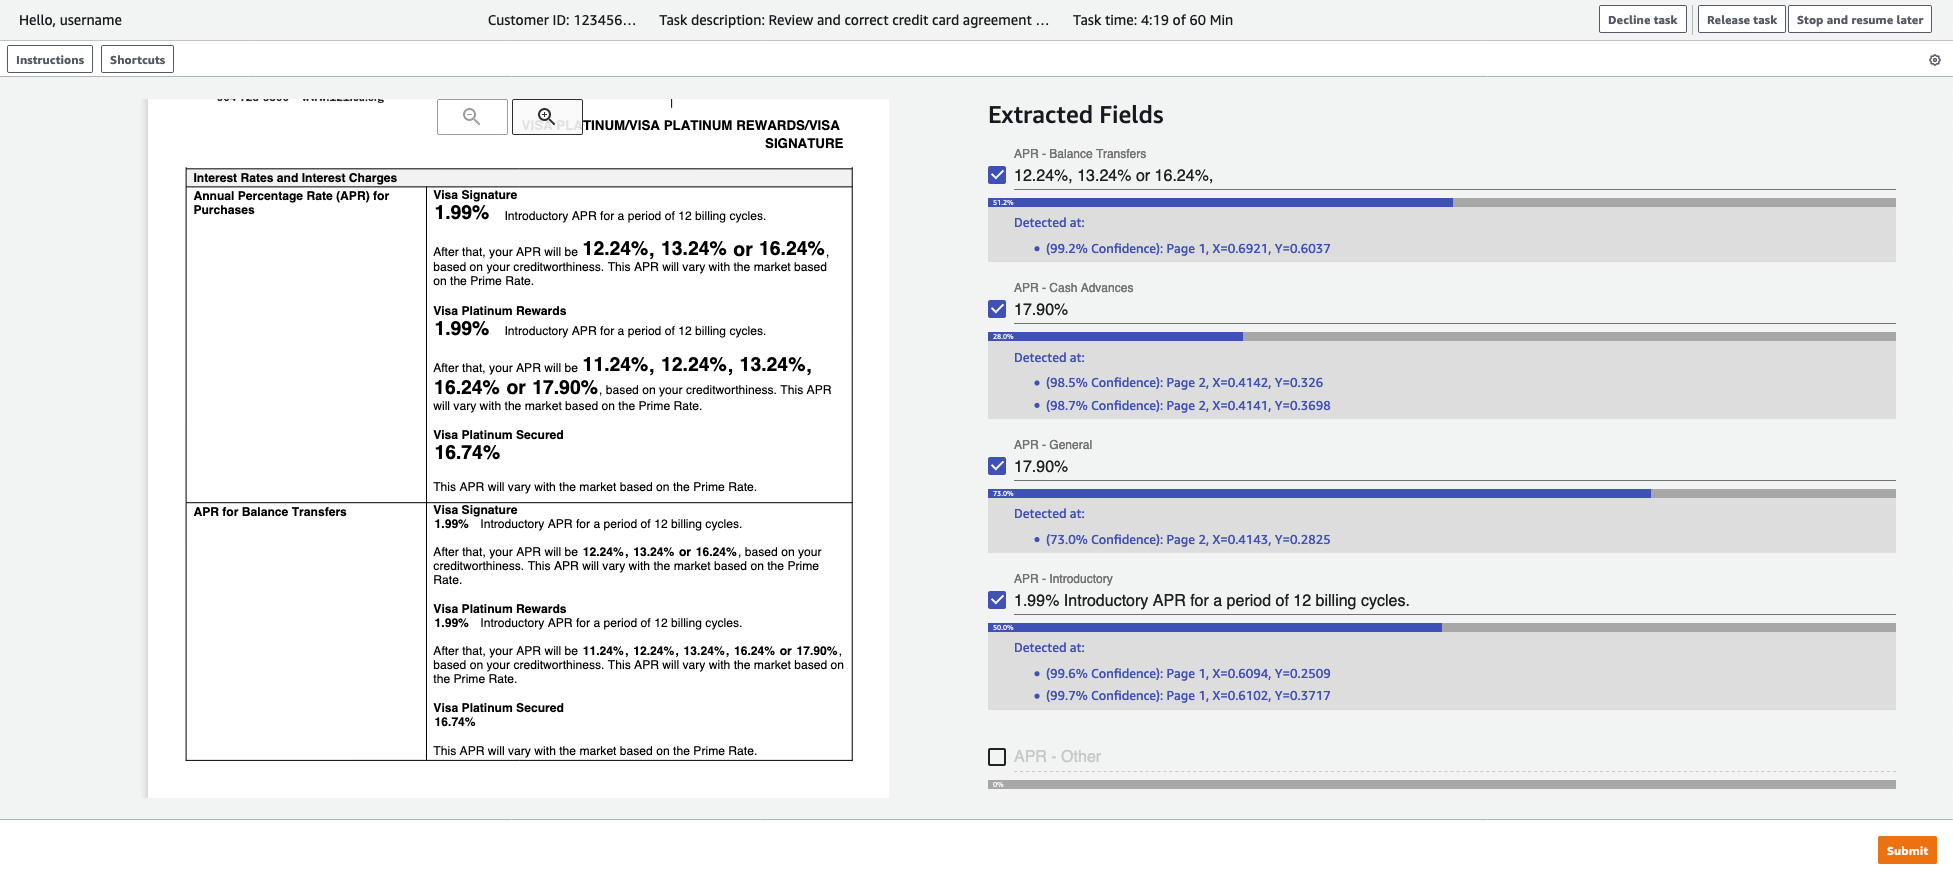Click Release task button

coord(1741,20)
